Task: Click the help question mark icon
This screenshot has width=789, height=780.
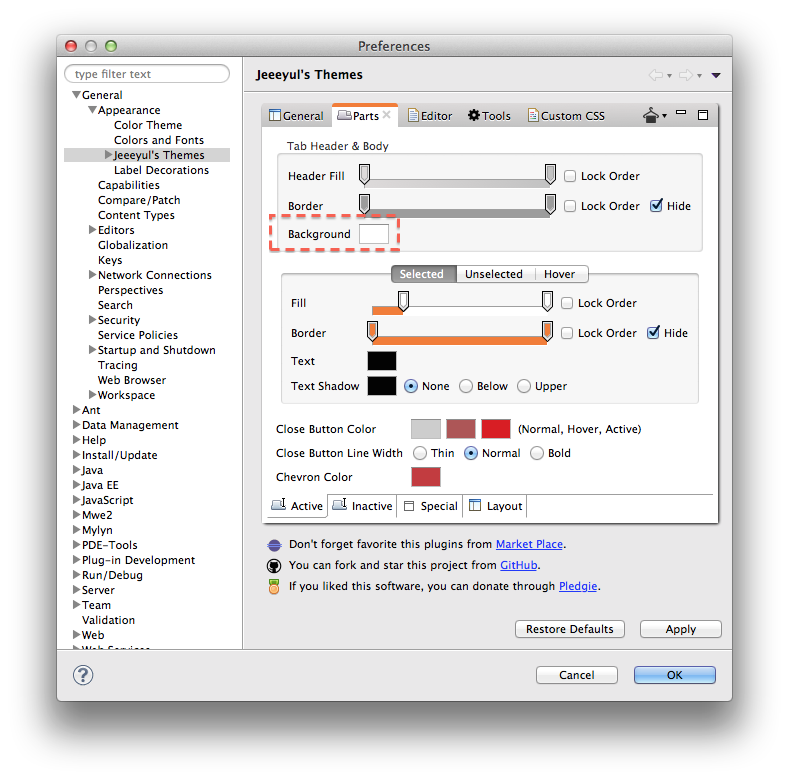Action: pyautogui.click(x=83, y=675)
